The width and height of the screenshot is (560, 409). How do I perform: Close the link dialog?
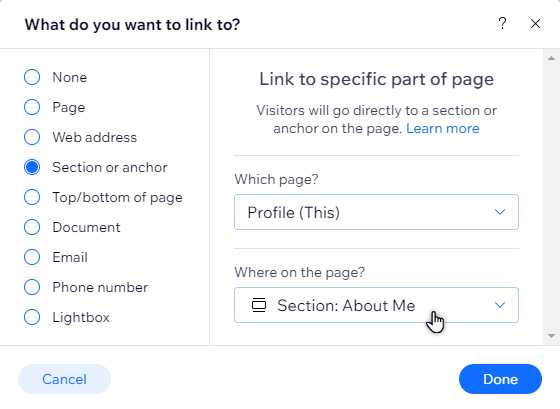tap(535, 24)
